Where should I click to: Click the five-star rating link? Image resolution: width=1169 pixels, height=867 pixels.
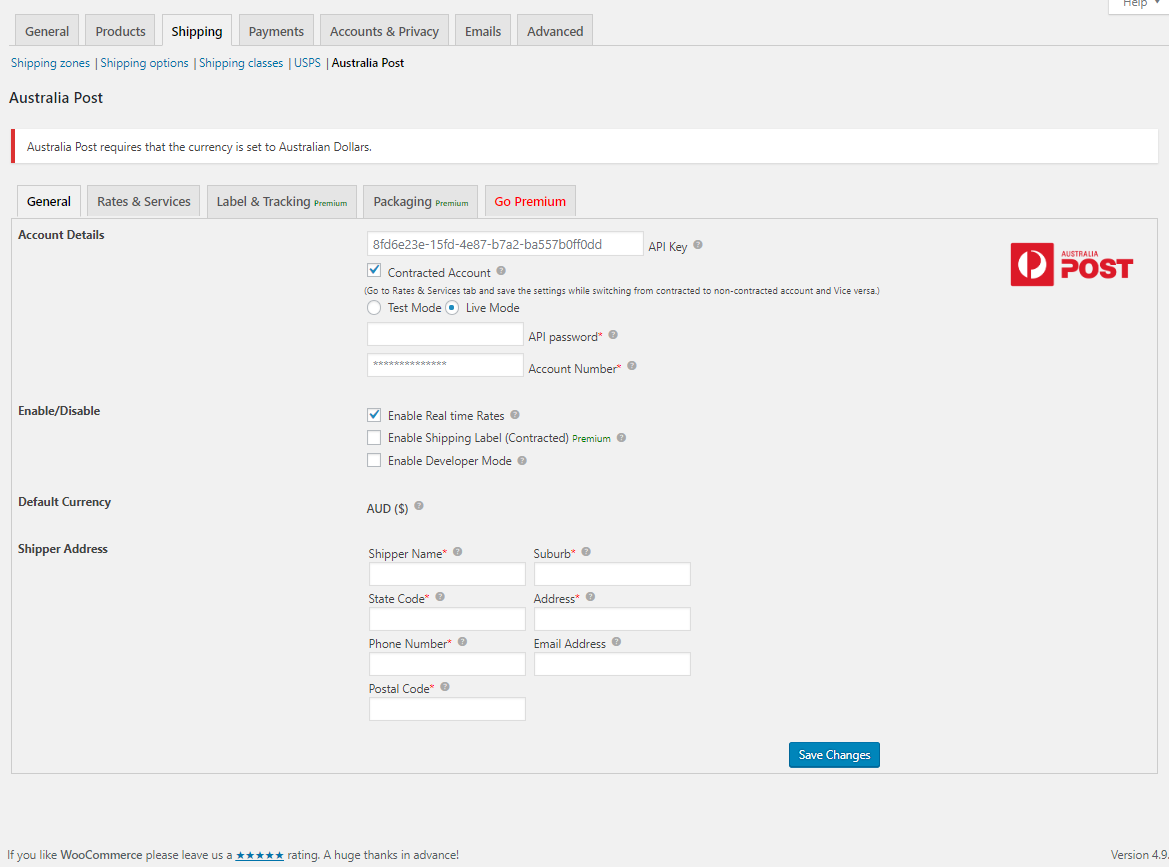point(259,855)
